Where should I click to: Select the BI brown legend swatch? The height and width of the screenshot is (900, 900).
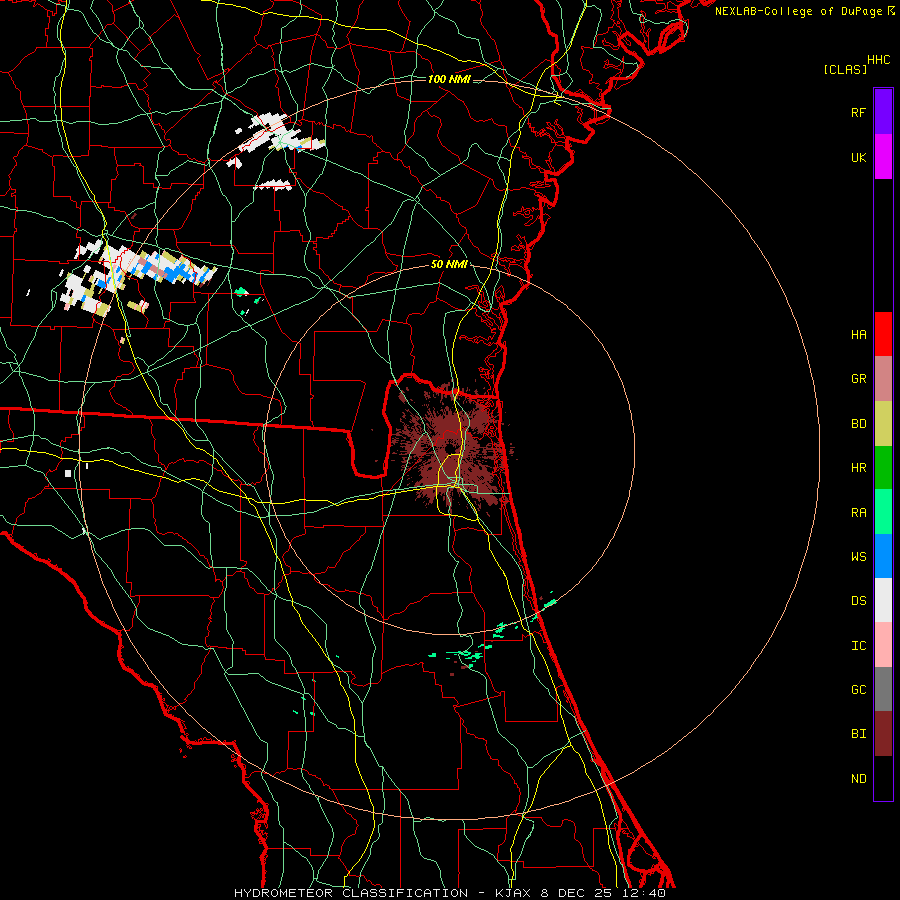[x=883, y=734]
